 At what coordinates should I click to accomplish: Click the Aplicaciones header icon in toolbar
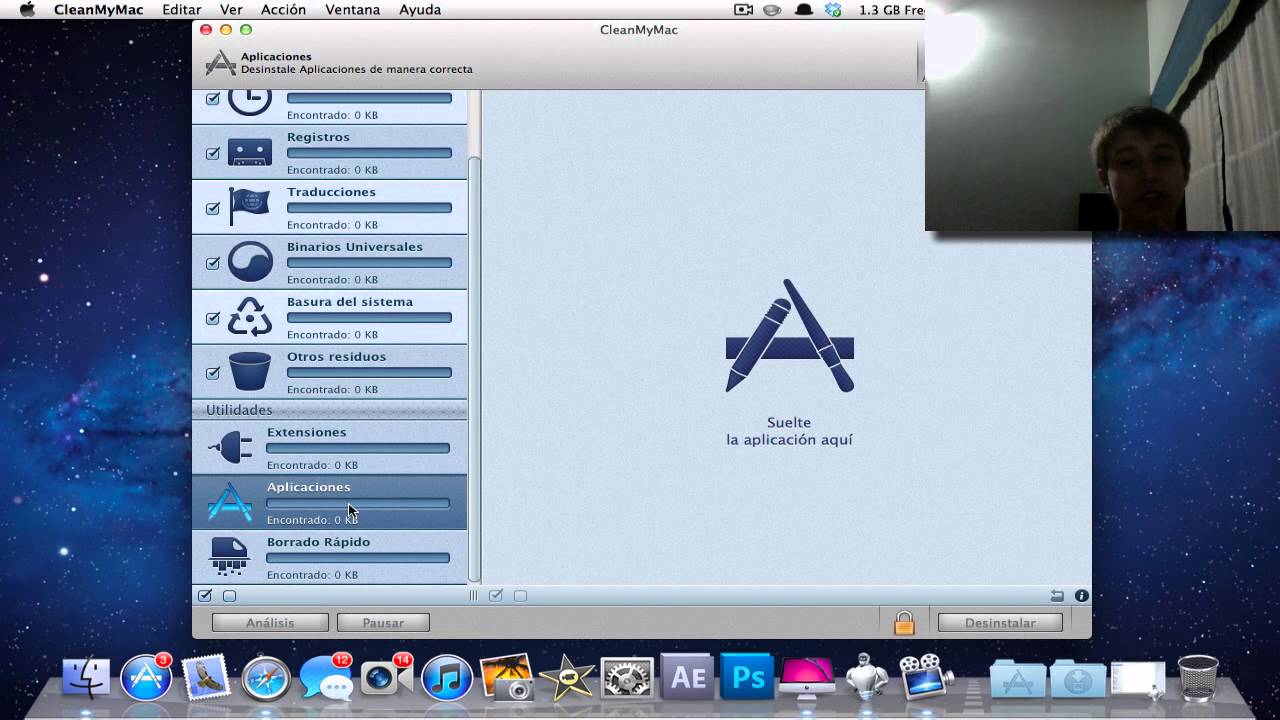click(x=220, y=63)
